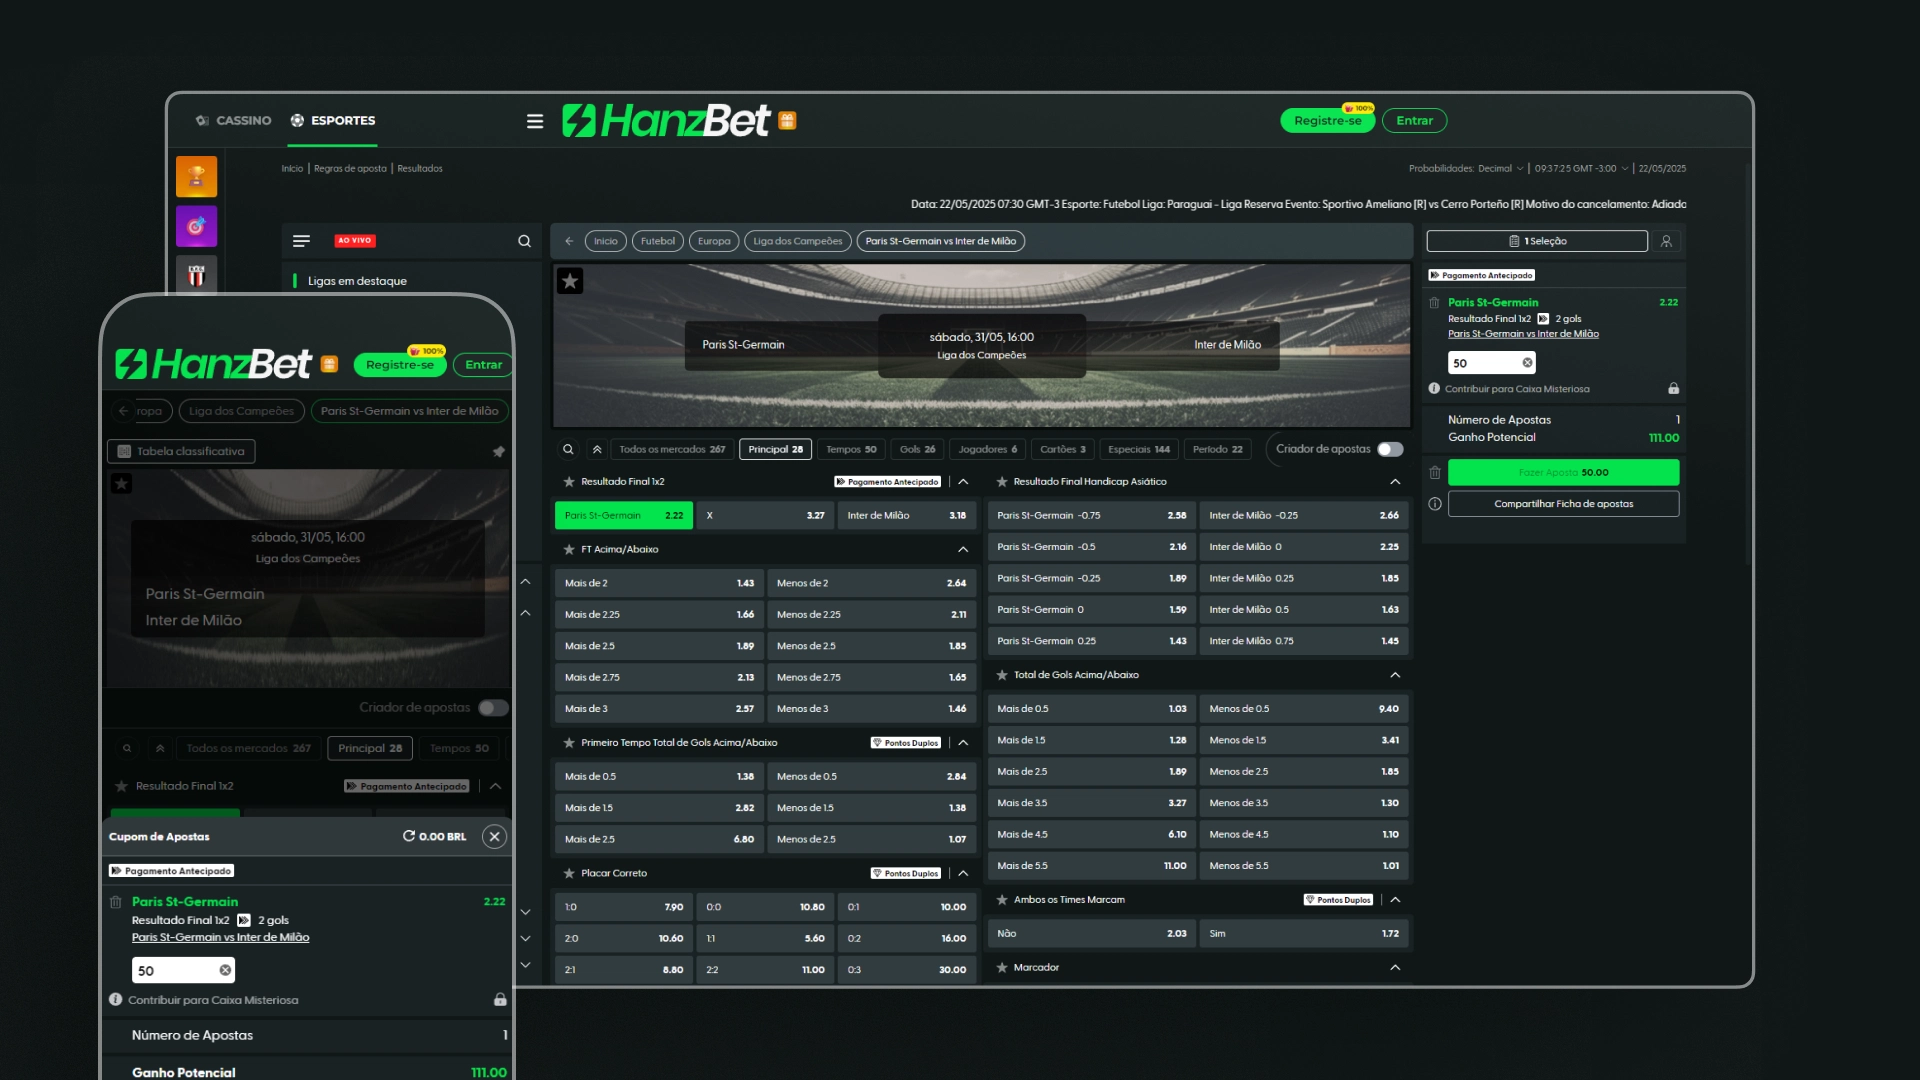Open Liga dos Campeões breadcrumb on desktop
This screenshot has width=1920, height=1080.
(x=797, y=241)
